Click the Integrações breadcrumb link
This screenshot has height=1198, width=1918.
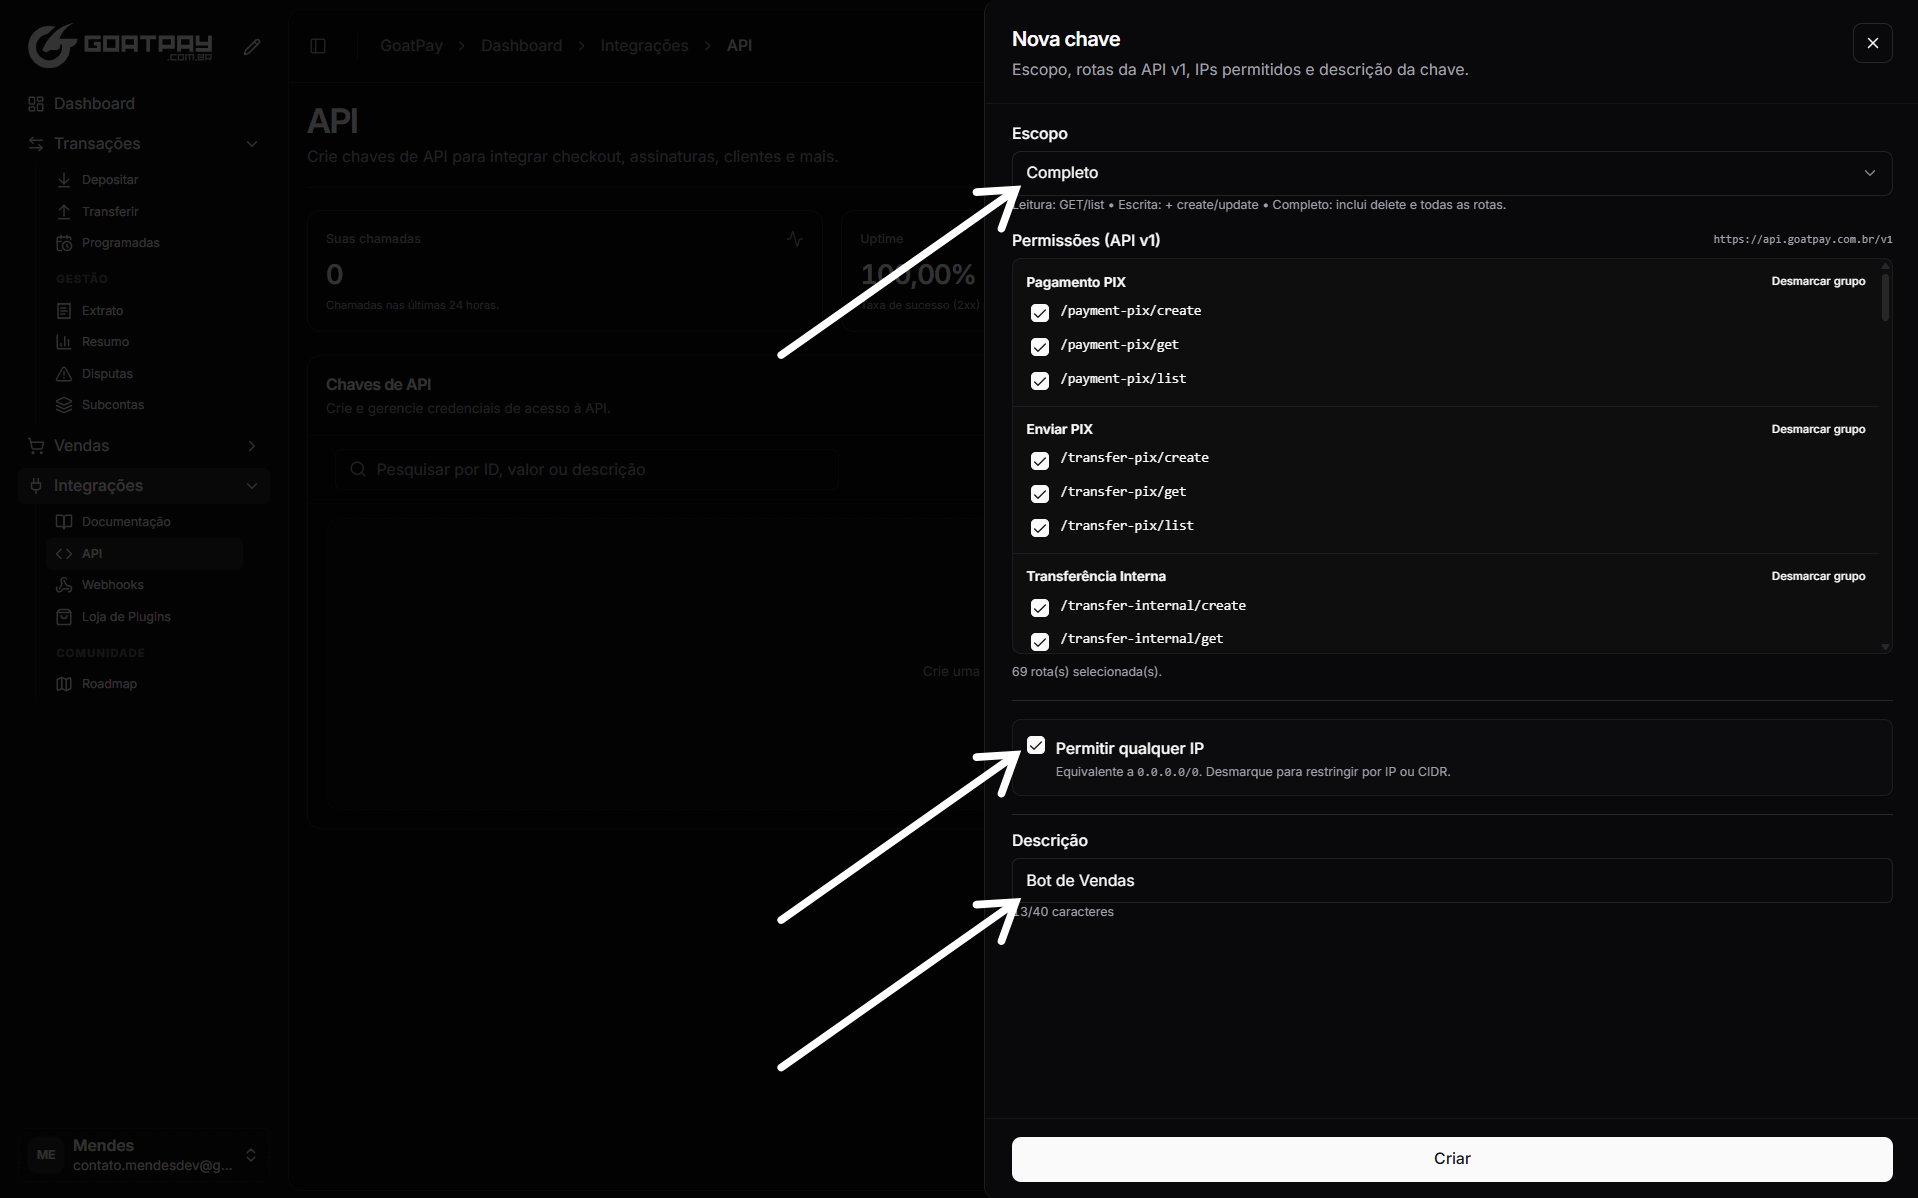pos(644,46)
